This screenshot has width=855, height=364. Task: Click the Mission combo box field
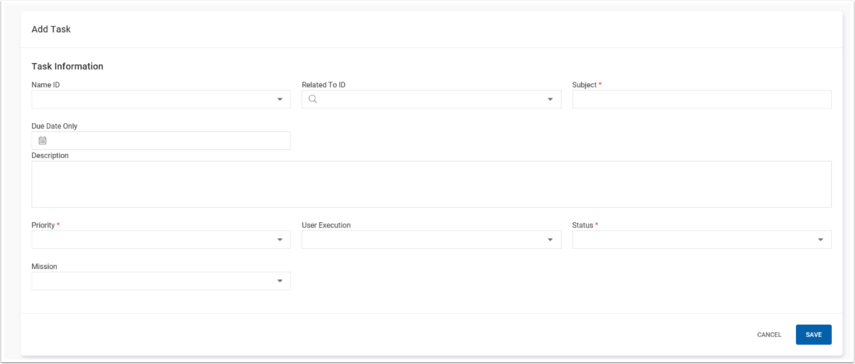[161, 281]
